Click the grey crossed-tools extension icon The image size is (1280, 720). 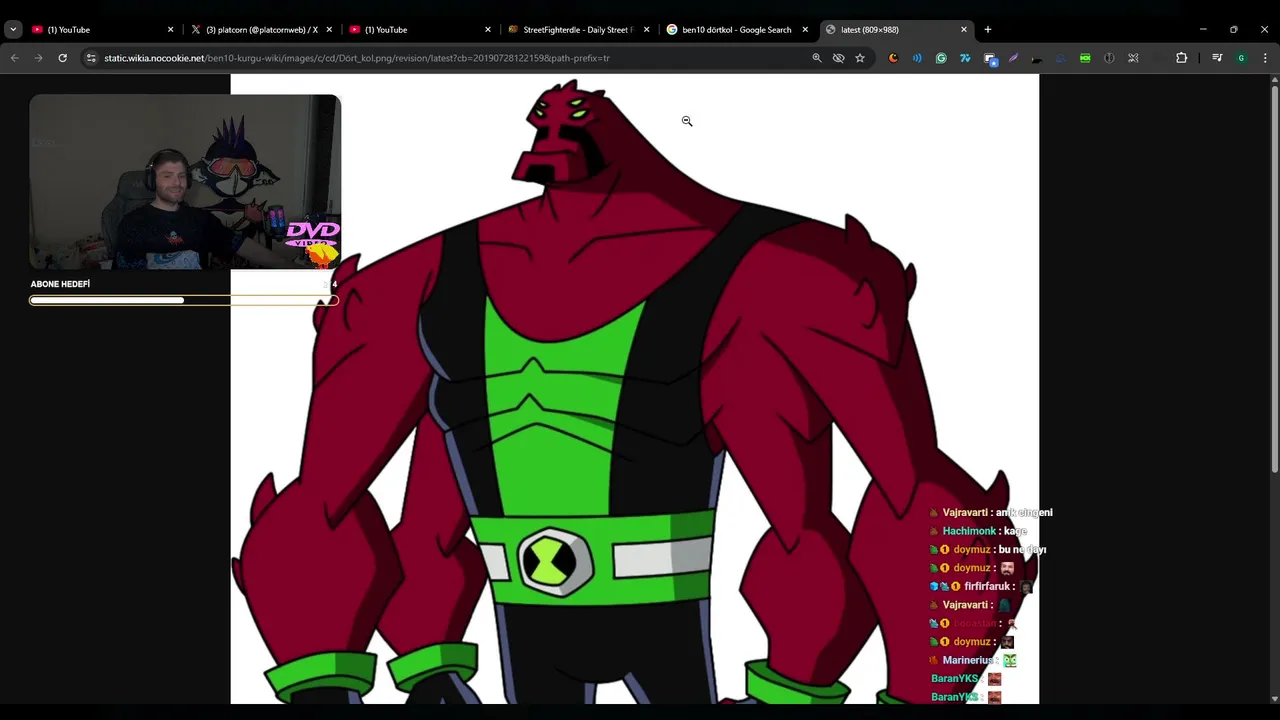point(1133,58)
